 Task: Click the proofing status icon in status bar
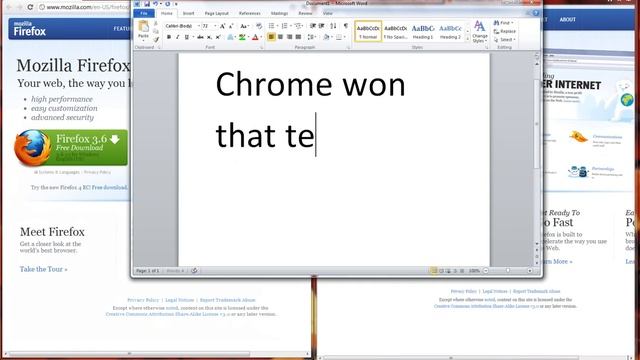194,271
